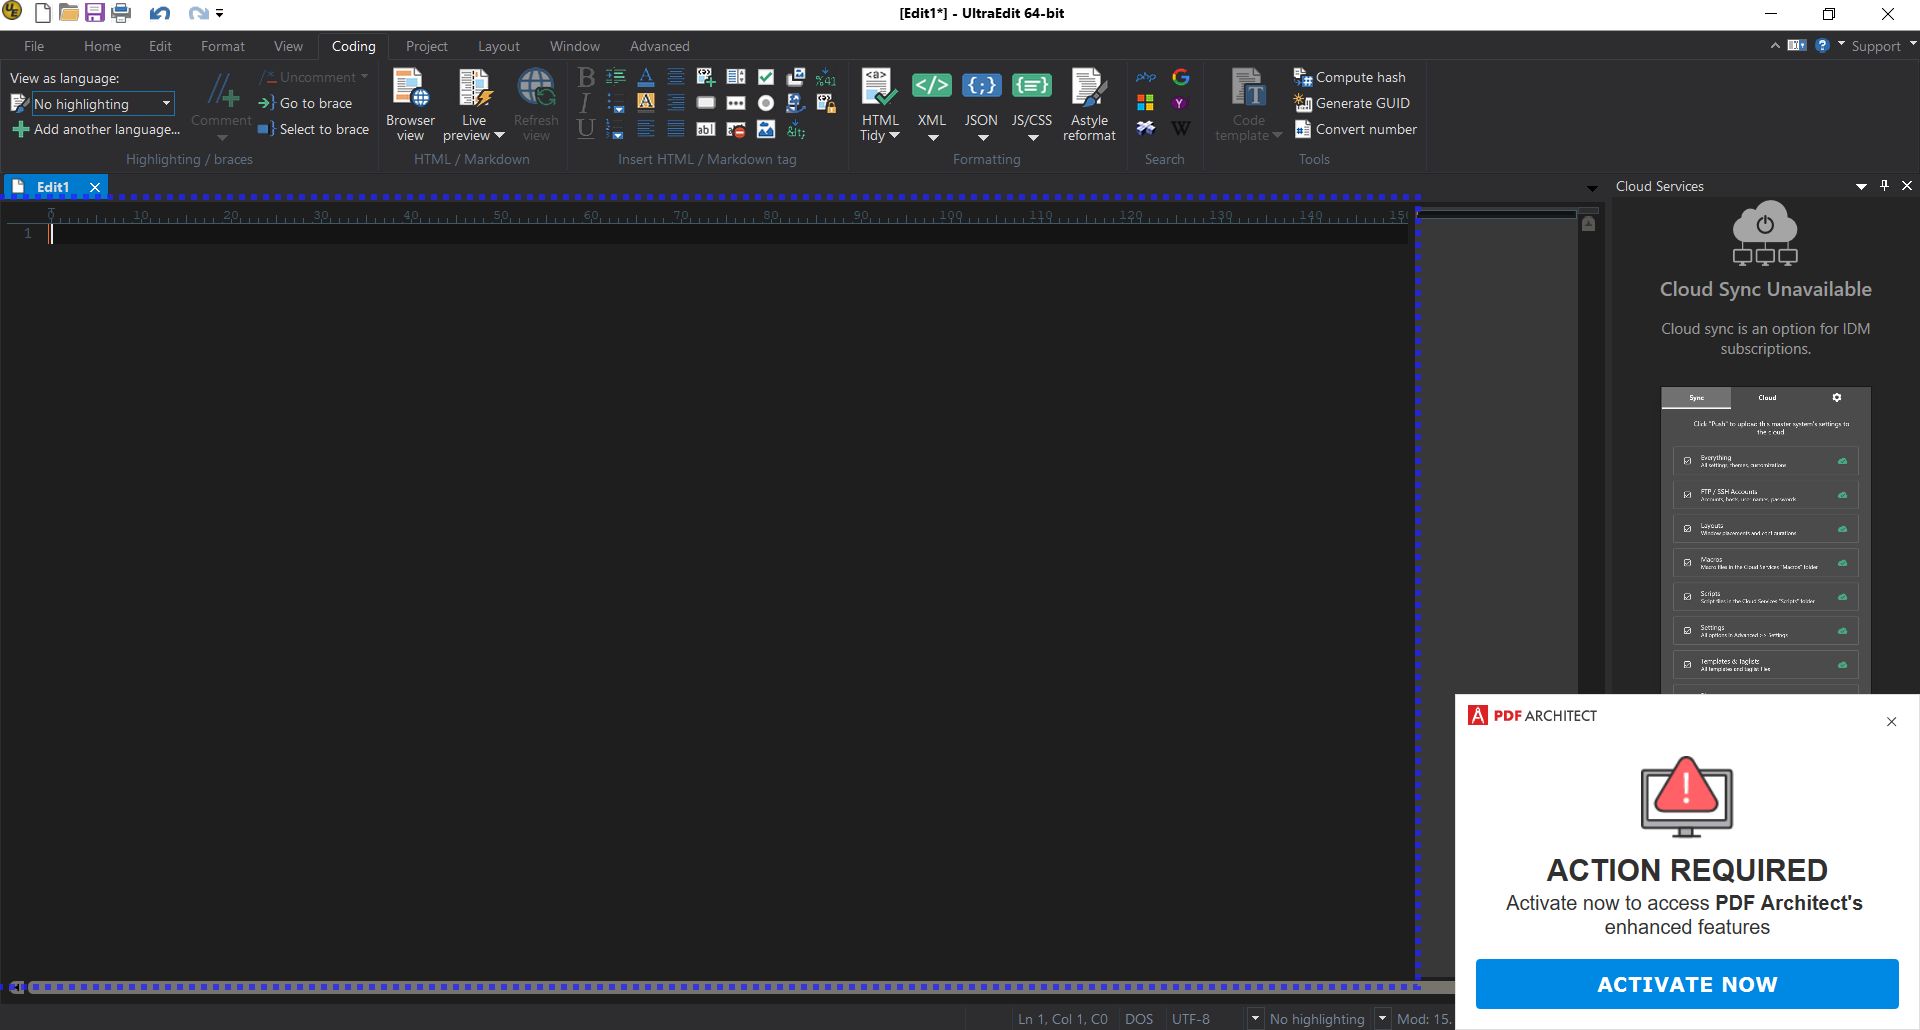This screenshot has height=1030, width=1920.
Task: Click the Live preview icon
Action: (x=474, y=88)
